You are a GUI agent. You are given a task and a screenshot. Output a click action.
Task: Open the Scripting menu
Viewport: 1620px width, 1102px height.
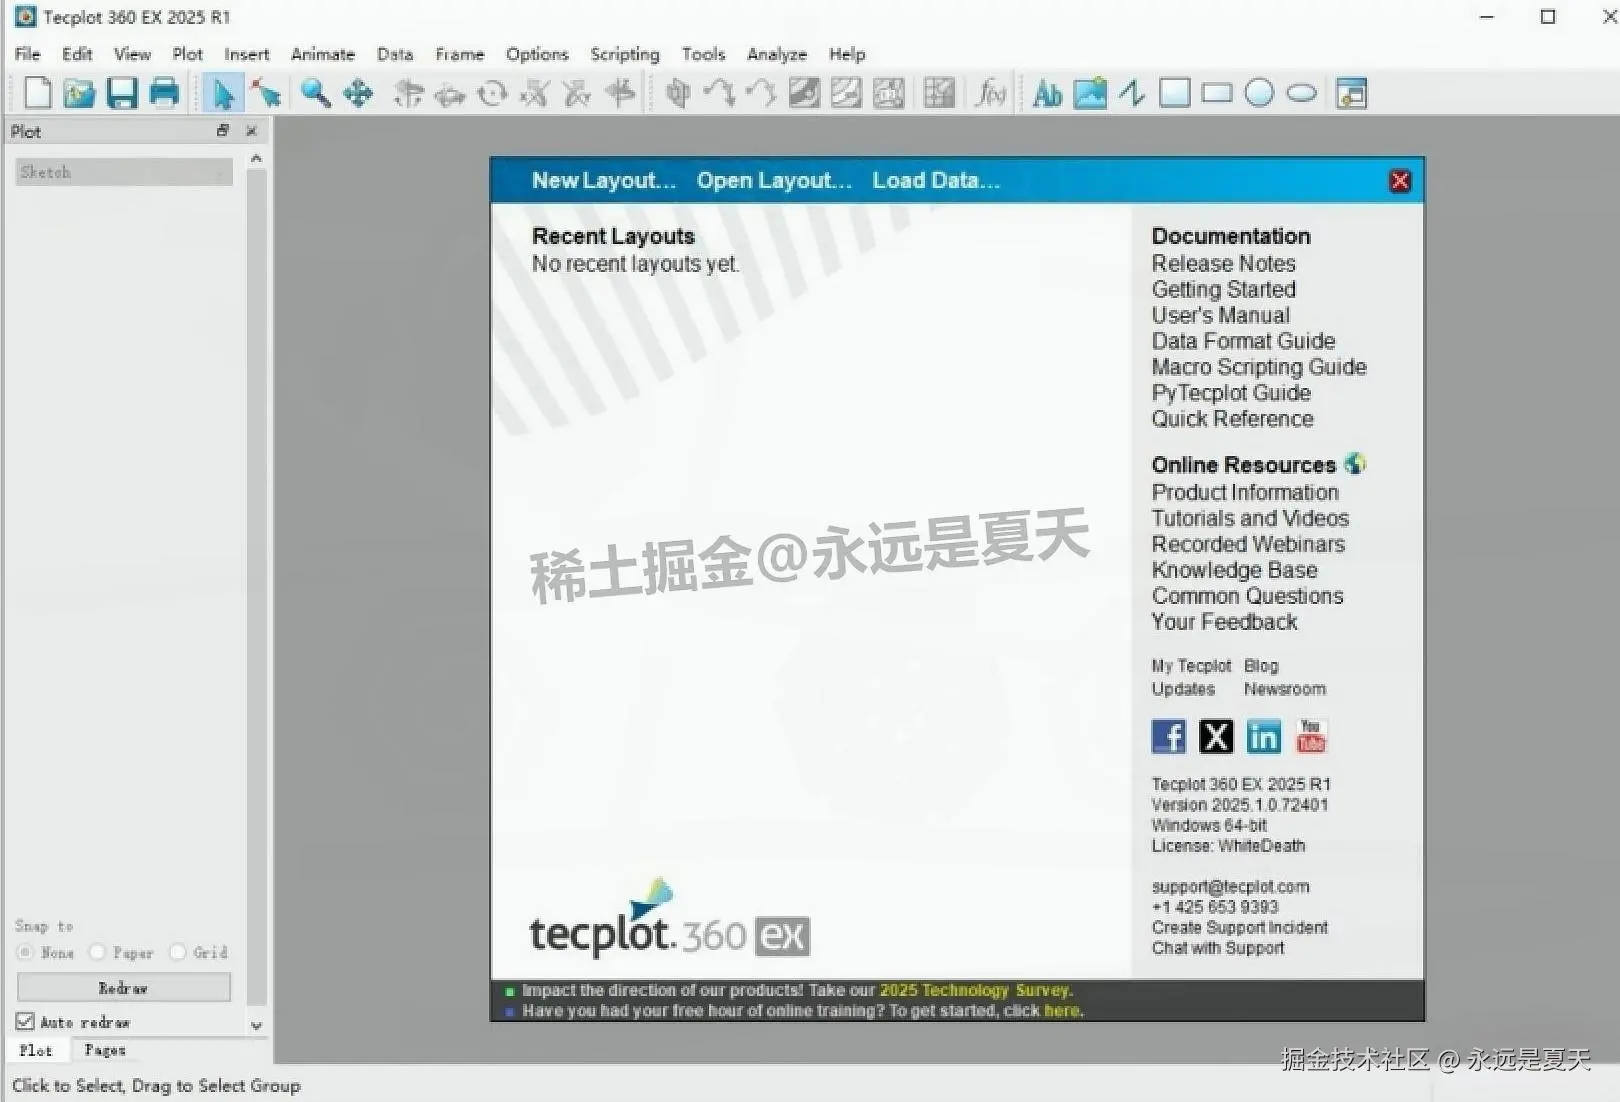click(624, 54)
